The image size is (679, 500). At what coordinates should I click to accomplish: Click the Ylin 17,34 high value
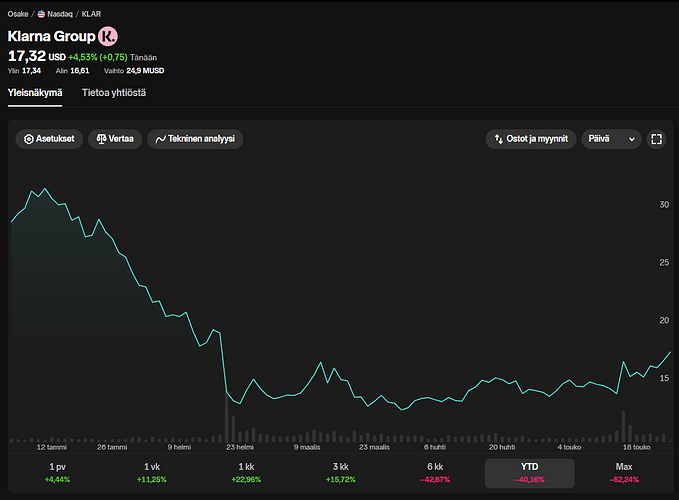pyautogui.click(x=24, y=71)
